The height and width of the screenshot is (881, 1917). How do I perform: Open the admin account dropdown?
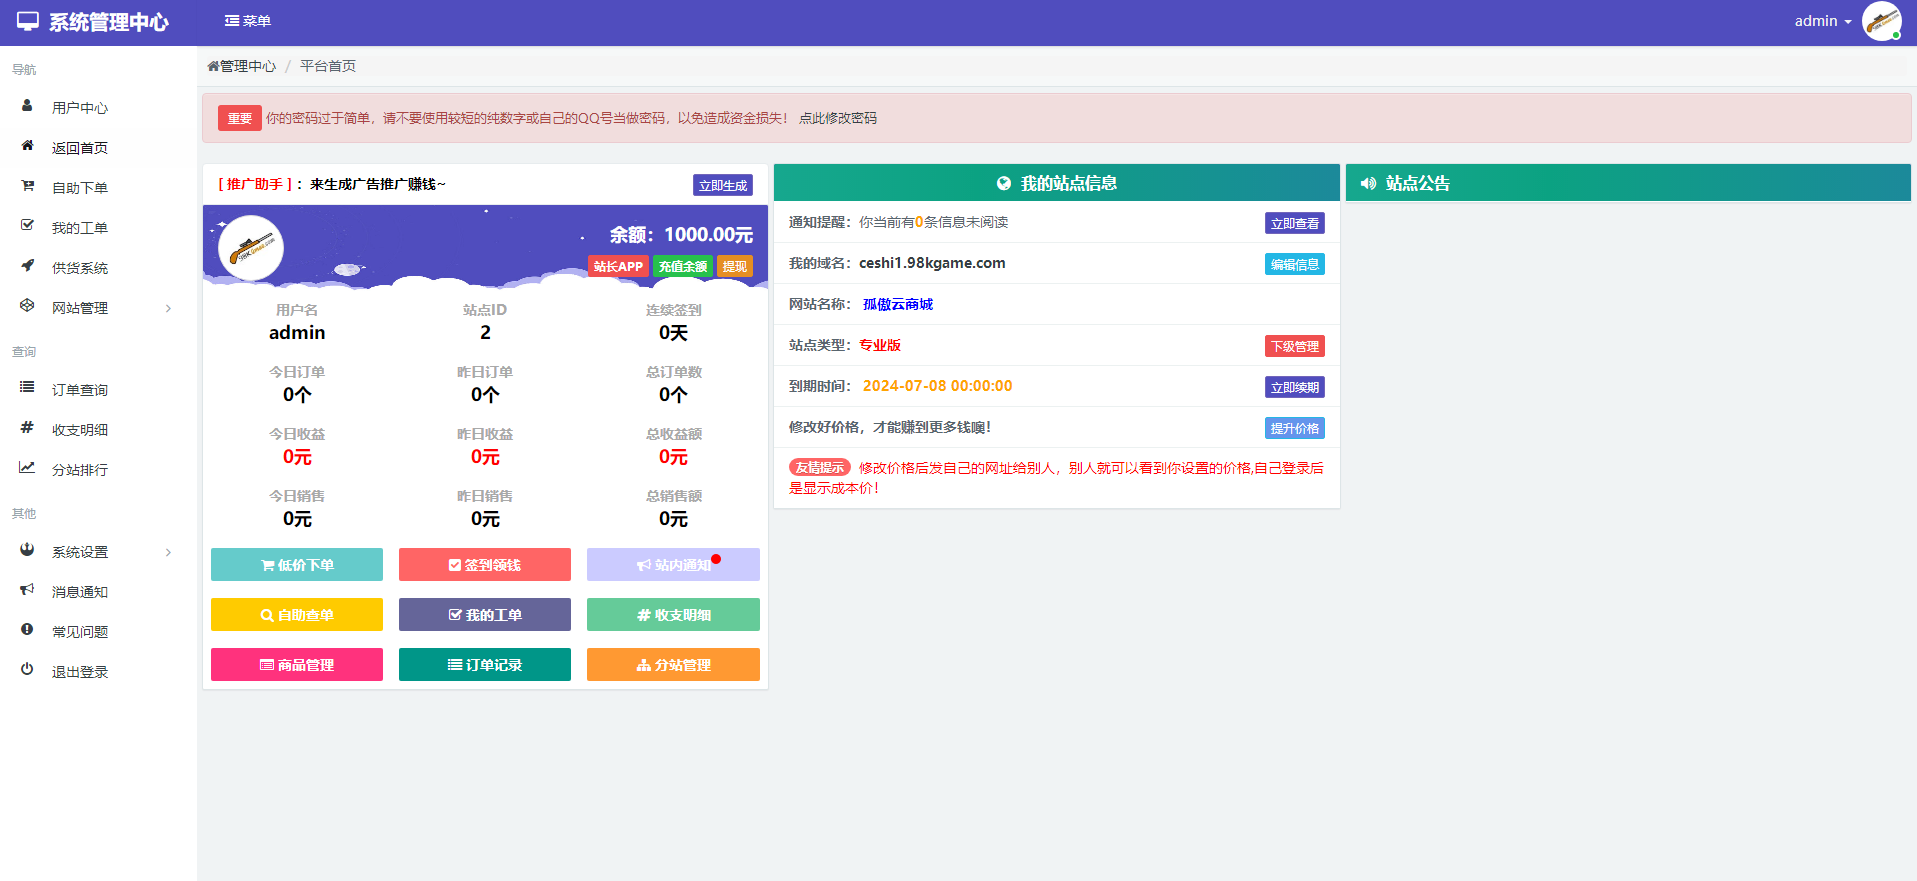(x=1822, y=21)
